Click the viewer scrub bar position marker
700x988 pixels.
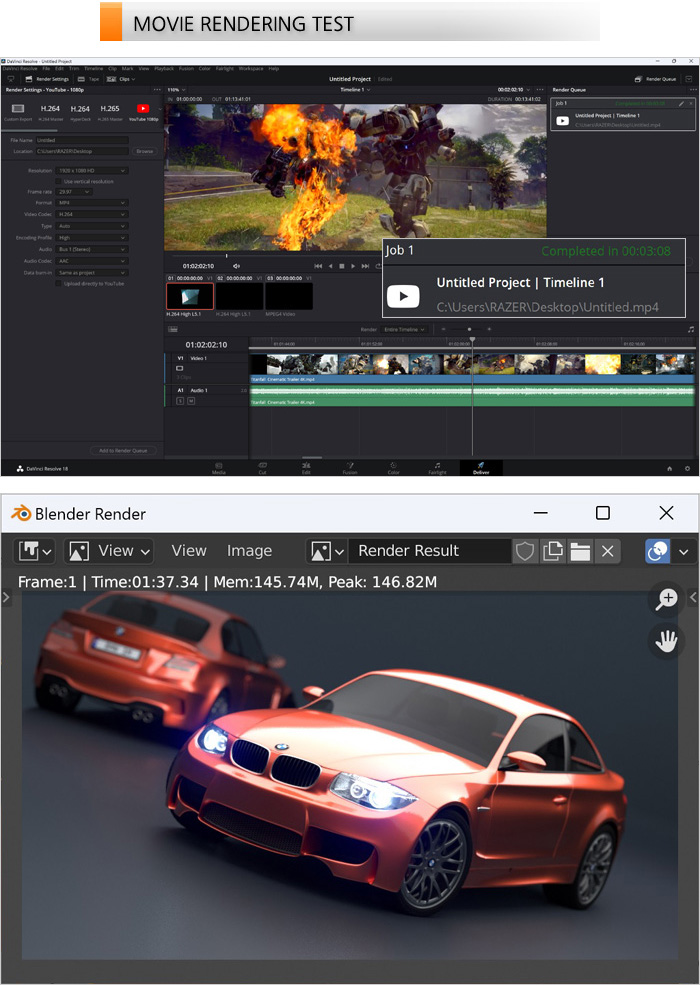click(x=227, y=256)
